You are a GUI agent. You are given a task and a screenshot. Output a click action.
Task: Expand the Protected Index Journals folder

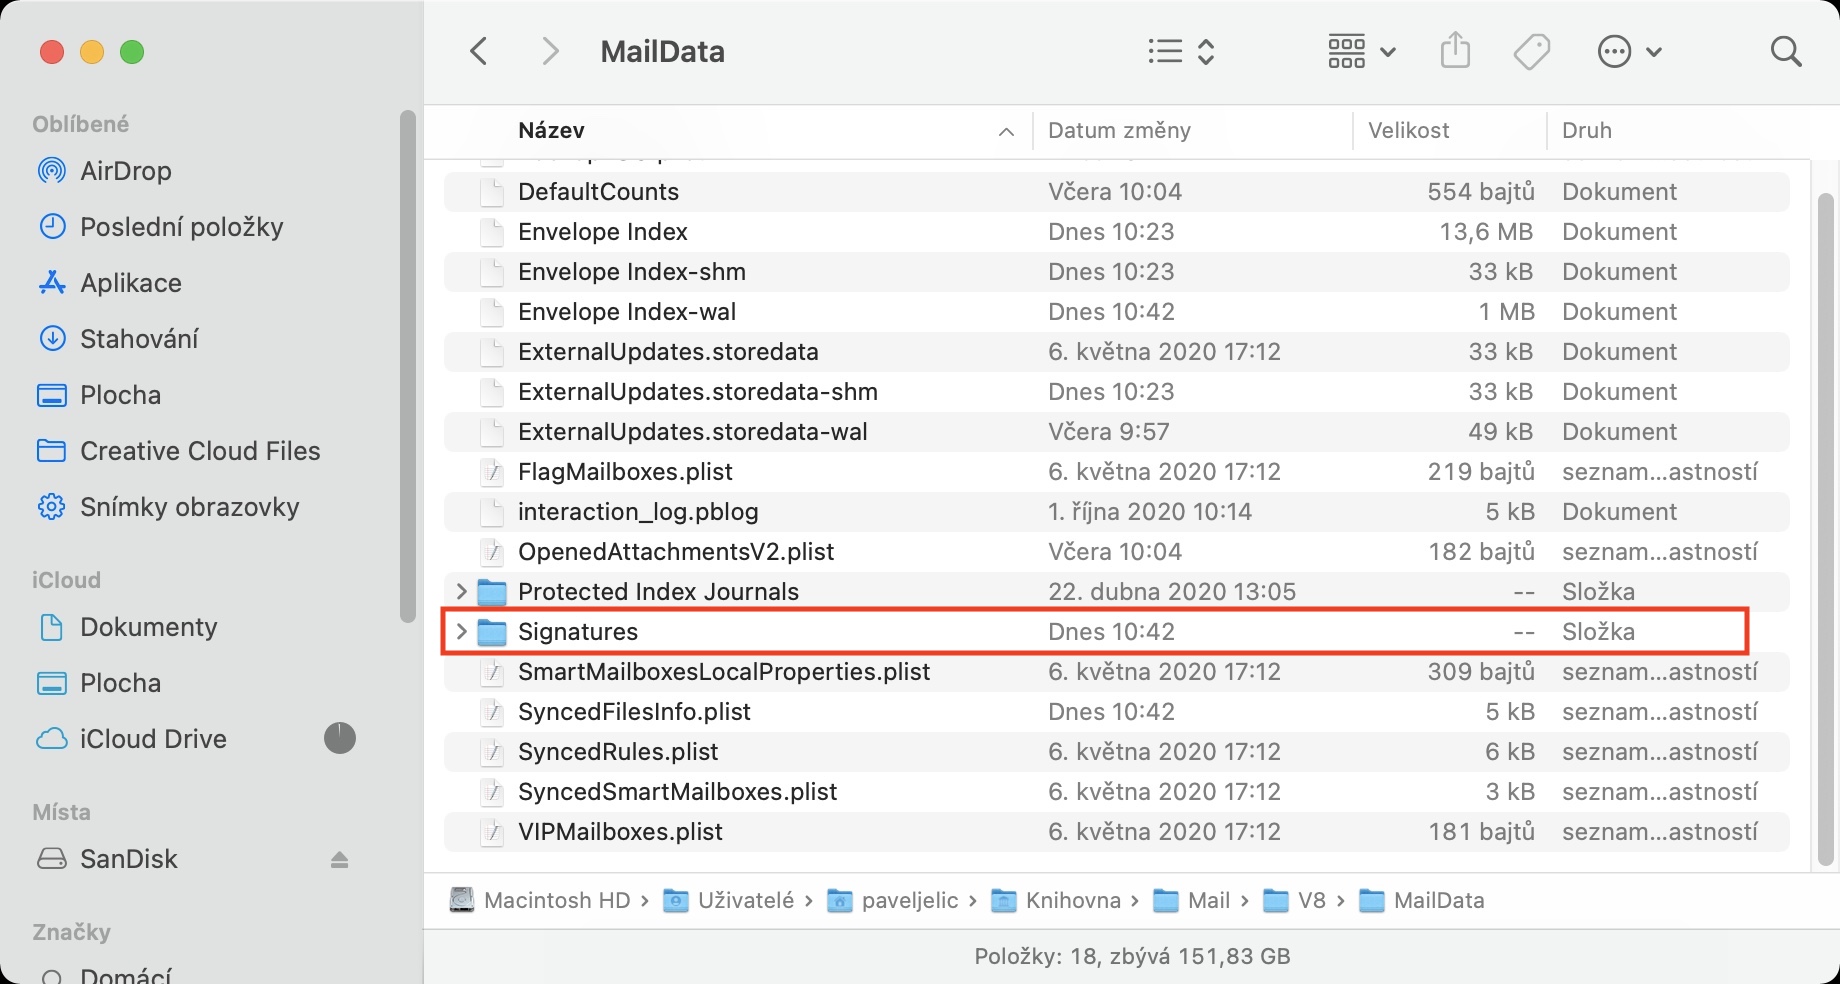[x=462, y=592]
